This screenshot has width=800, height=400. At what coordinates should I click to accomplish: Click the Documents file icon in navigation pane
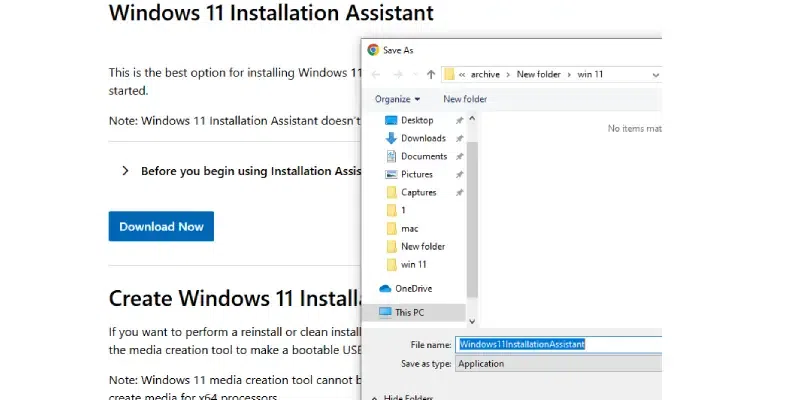[x=391, y=156]
